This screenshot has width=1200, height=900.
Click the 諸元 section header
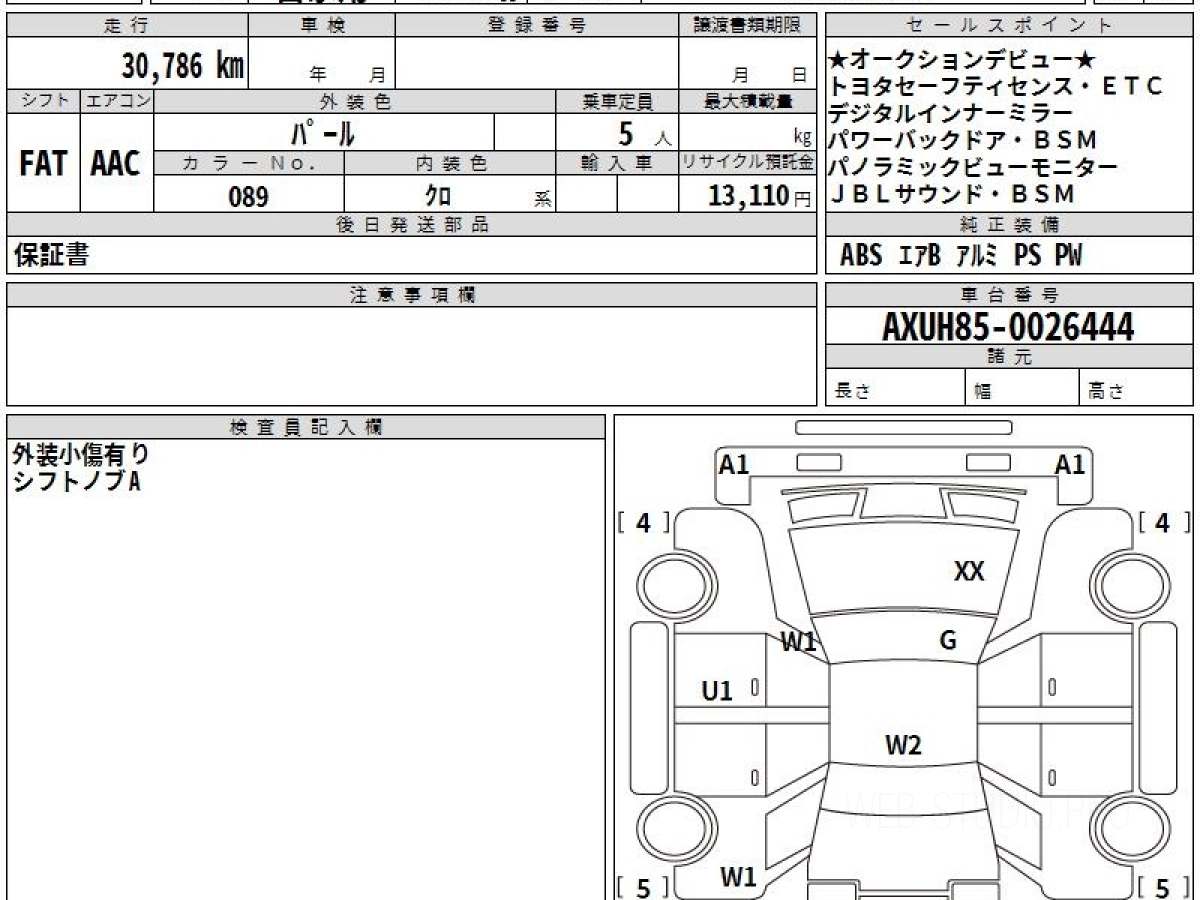tap(1009, 357)
